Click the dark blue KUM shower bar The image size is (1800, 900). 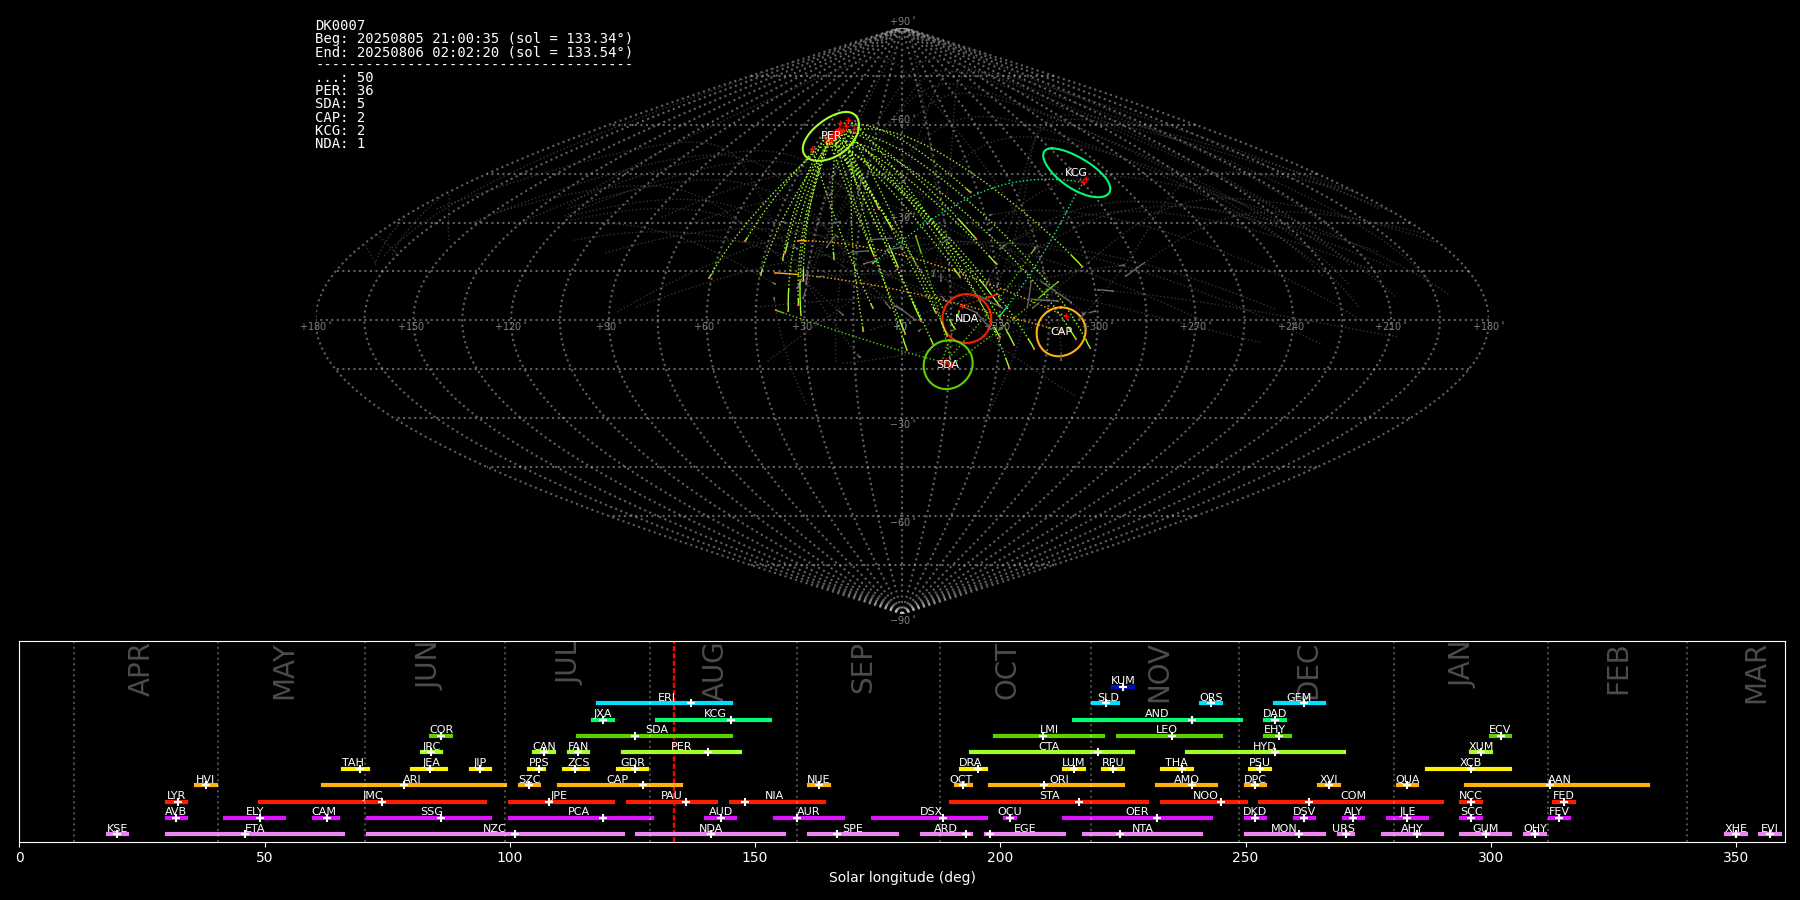(x=1123, y=687)
